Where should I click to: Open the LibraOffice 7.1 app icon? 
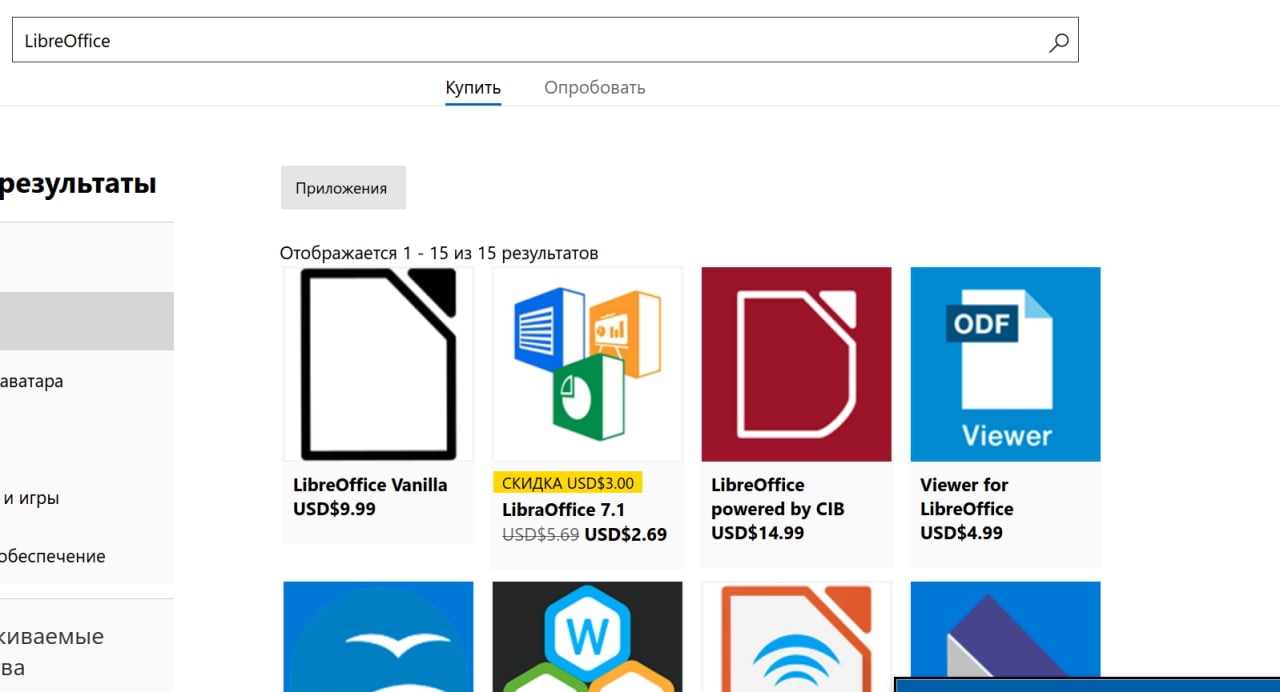tap(587, 364)
